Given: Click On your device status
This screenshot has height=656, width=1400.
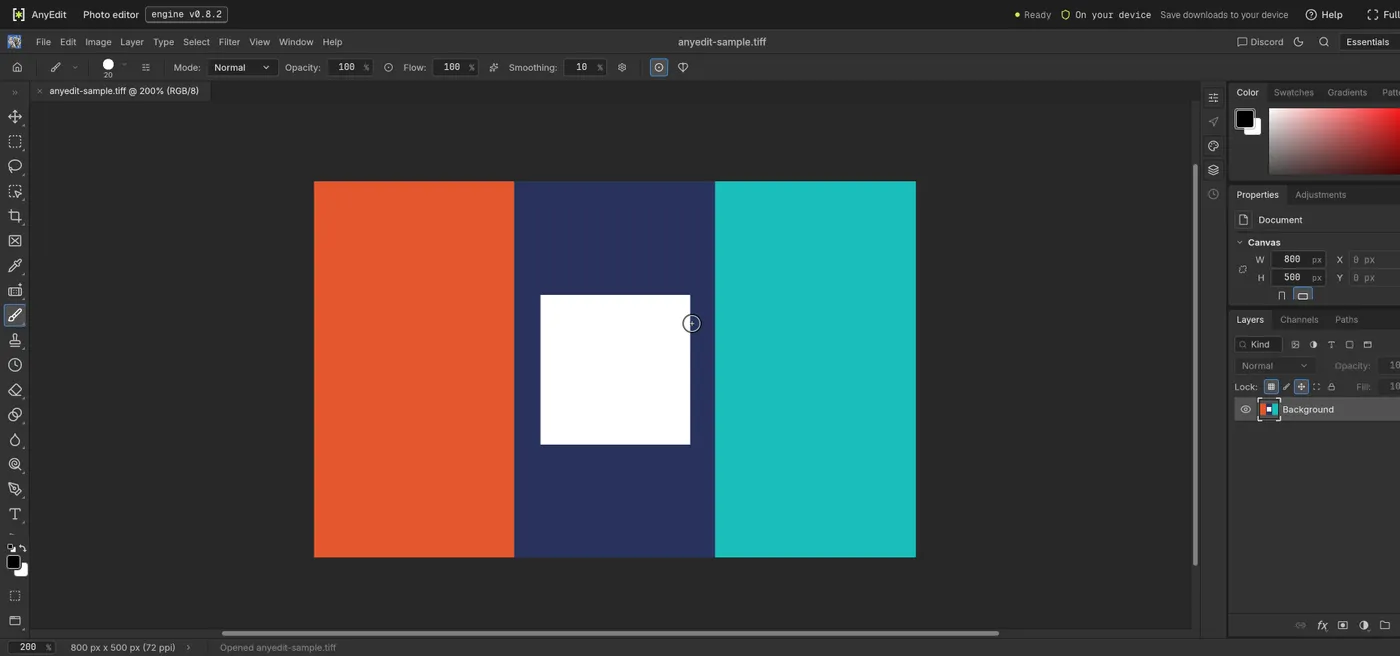Looking at the screenshot, I should click(1106, 15).
